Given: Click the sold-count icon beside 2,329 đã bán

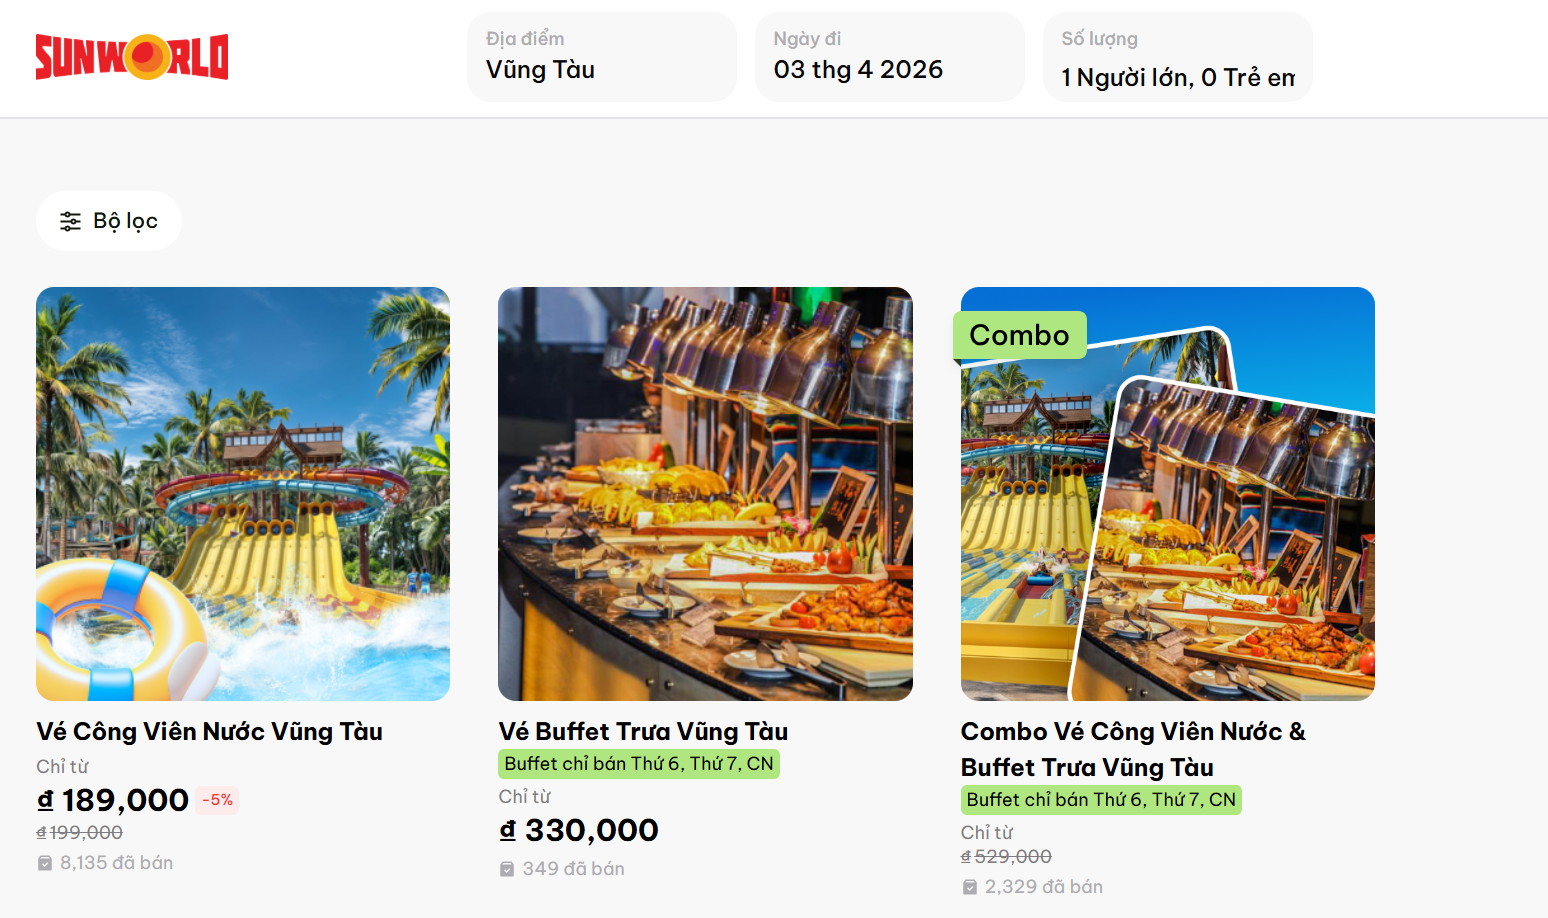Looking at the screenshot, I should point(970,887).
